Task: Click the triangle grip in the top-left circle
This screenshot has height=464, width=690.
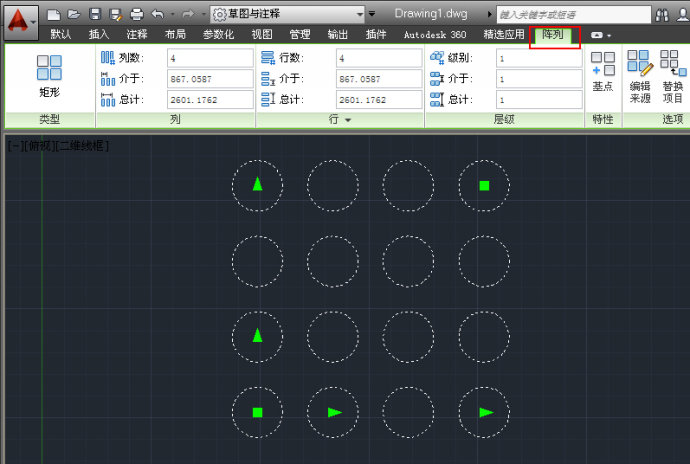Action: 257,184
